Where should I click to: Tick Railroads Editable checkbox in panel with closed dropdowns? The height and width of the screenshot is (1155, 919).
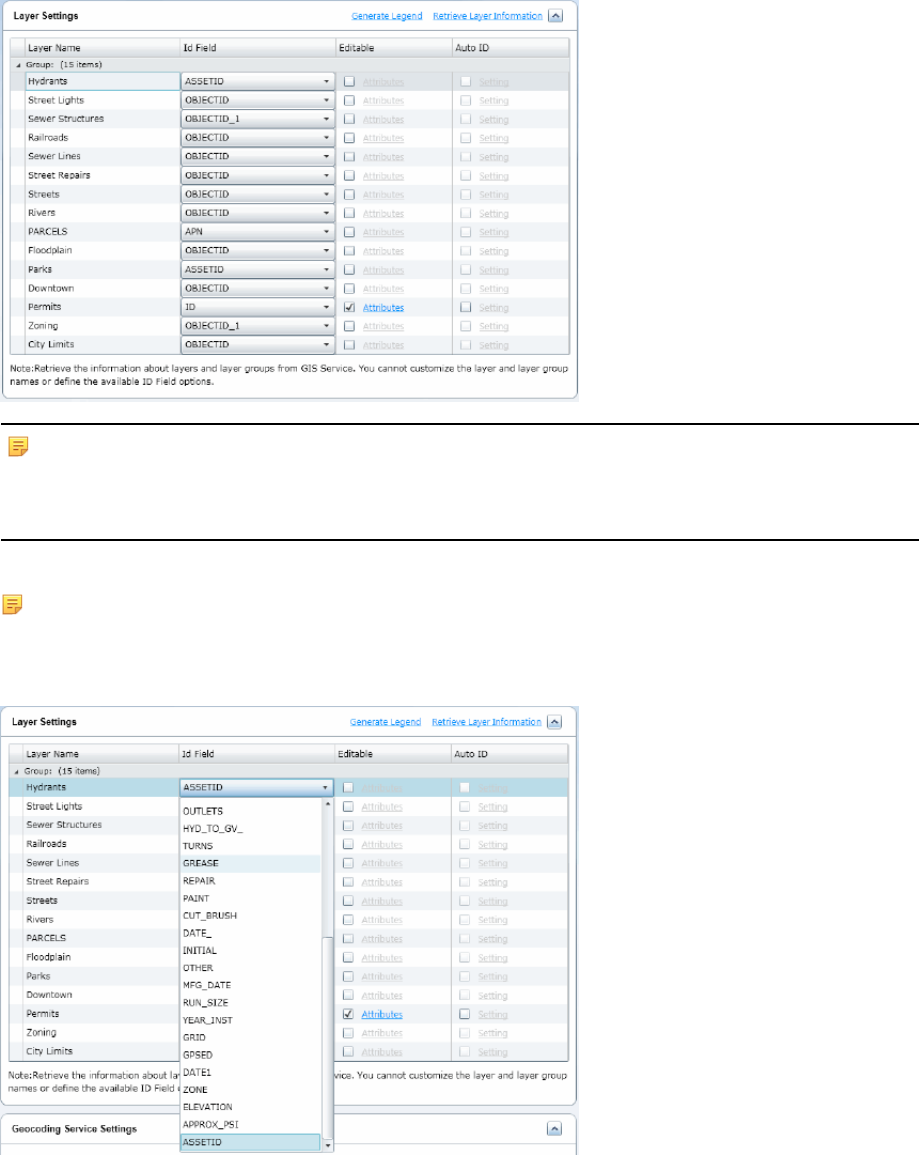(349, 138)
